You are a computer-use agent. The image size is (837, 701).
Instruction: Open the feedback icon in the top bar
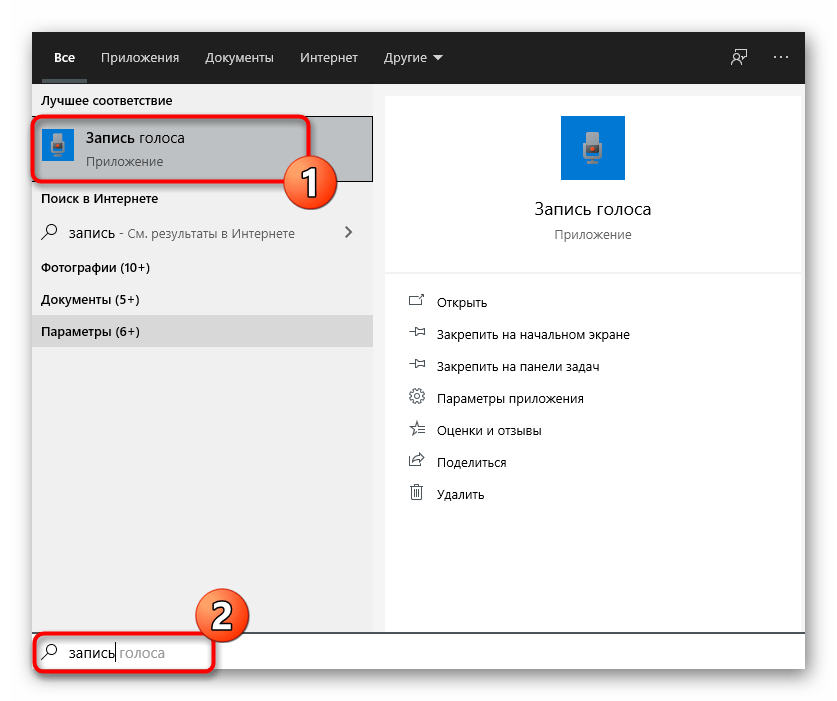pos(739,58)
